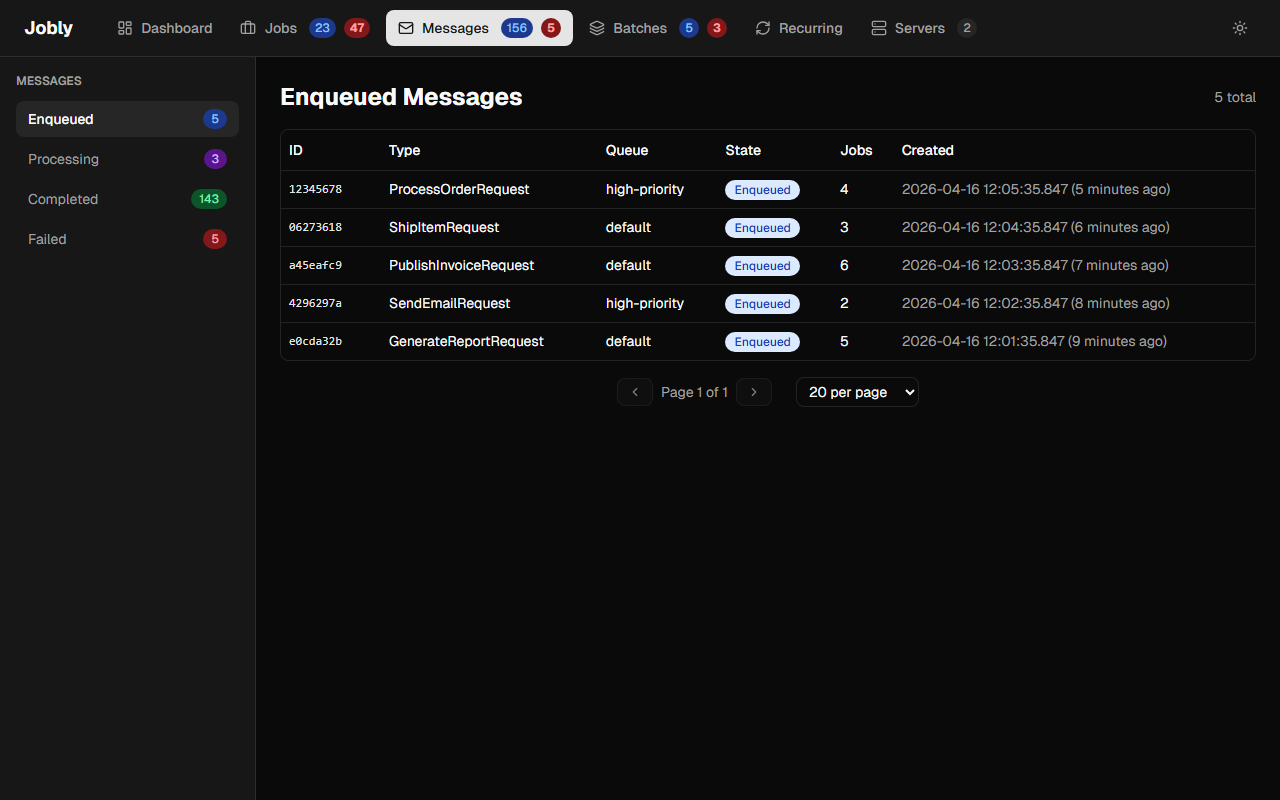1280x800 pixels.
Task: Select the Enqueued sidebar item
Action: tap(61, 119)
